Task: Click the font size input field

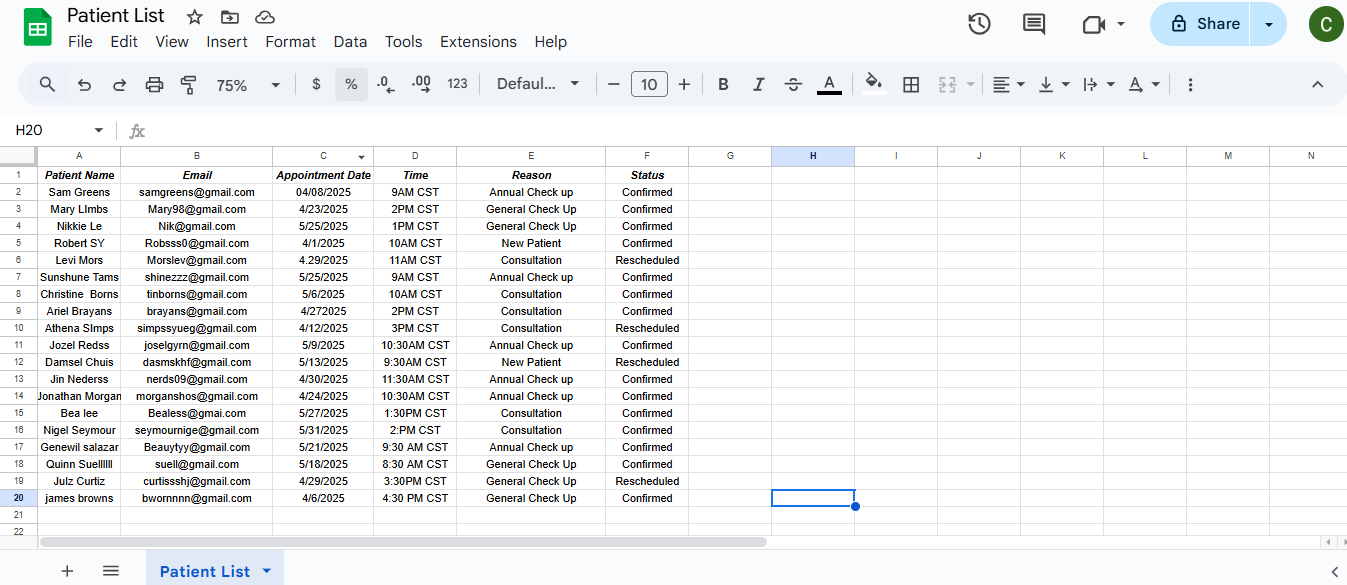Action: 649,85
